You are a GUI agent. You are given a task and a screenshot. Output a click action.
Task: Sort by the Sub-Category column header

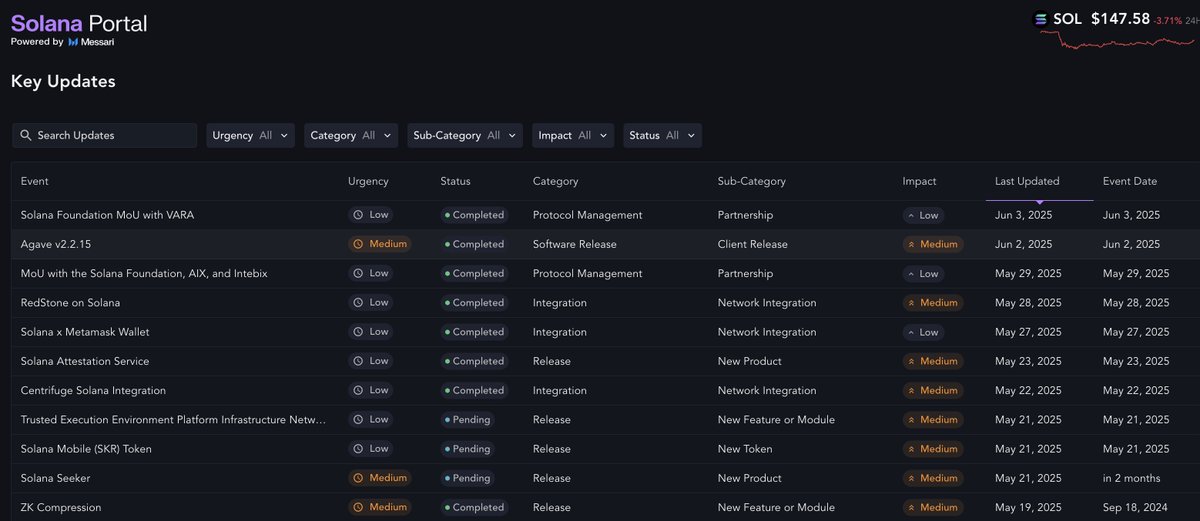pos(752,181)
